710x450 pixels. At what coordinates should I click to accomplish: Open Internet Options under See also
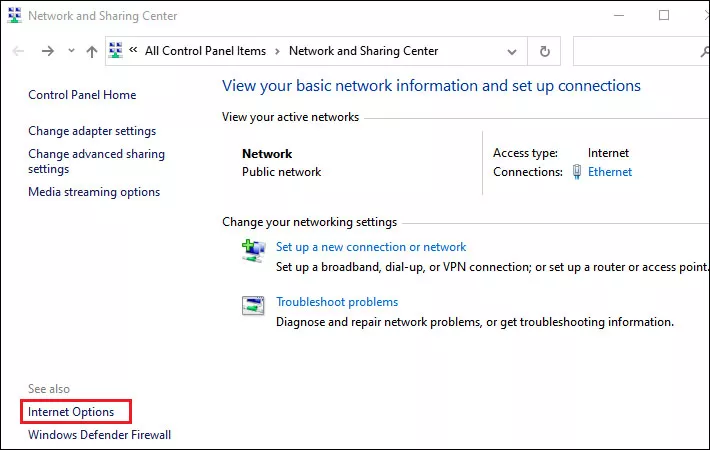(x=71, y=412)
